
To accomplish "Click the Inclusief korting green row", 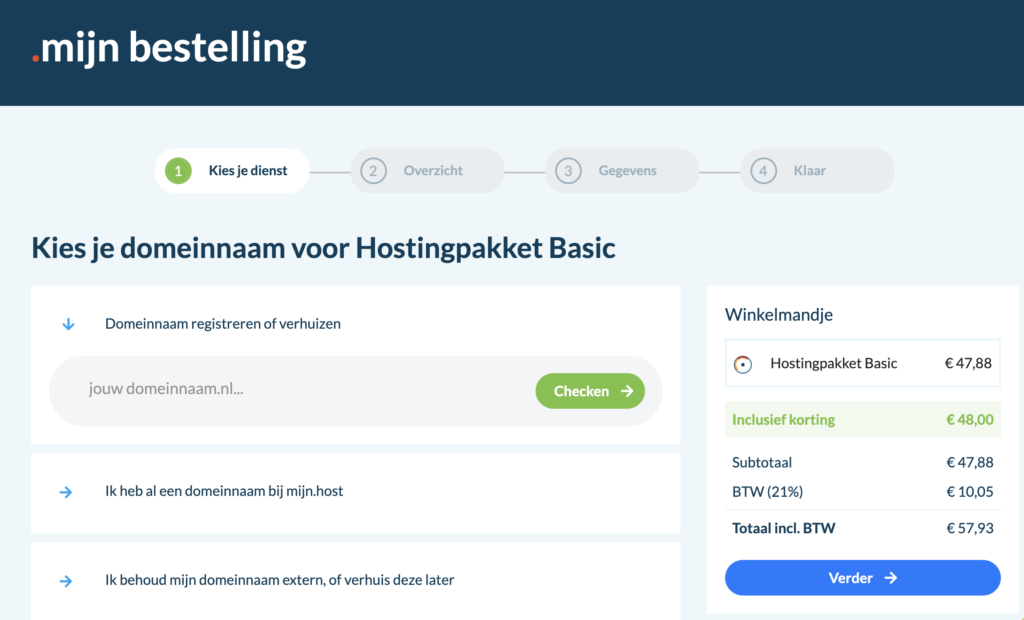I will [x=862, y=420].
